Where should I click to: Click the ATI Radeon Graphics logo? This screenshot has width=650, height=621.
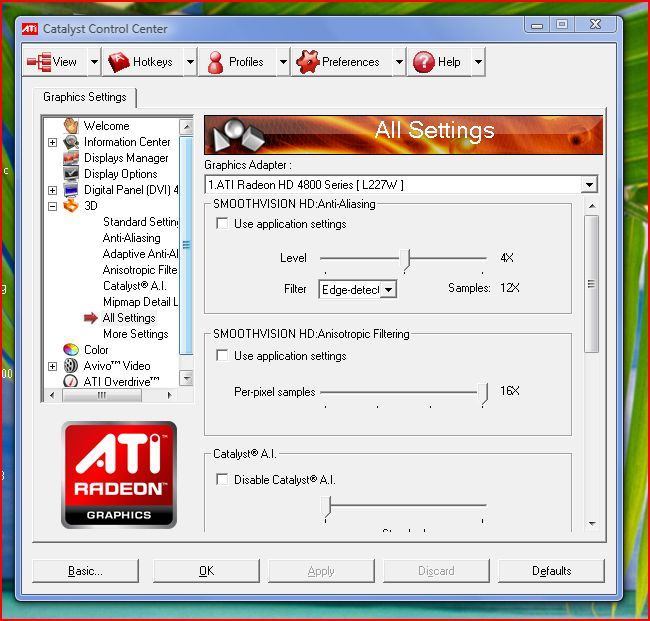coord(119,475)
